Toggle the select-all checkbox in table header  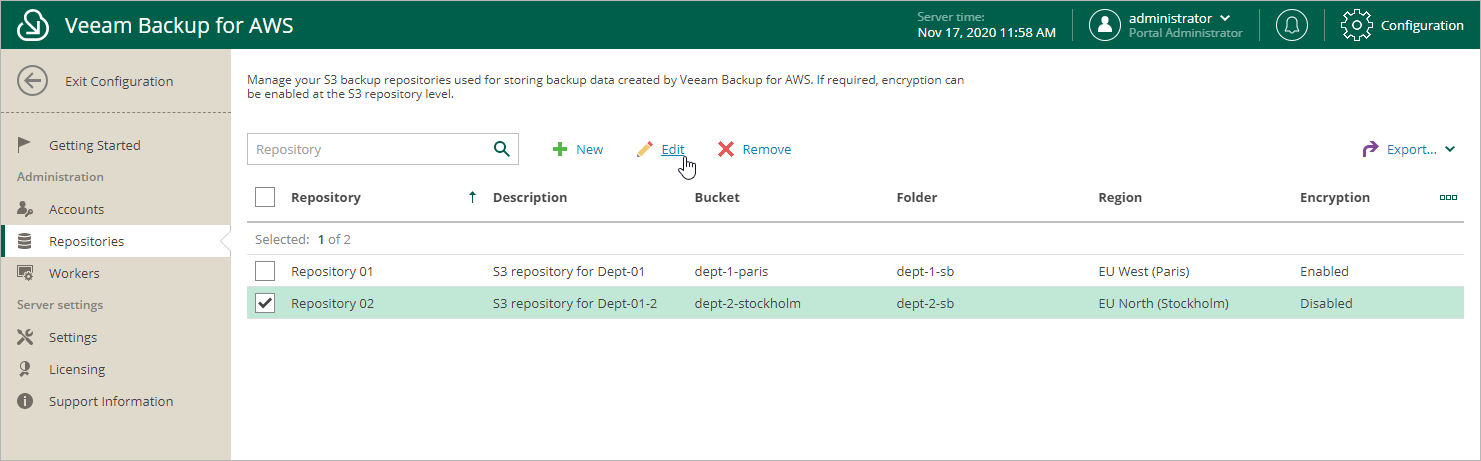click(x=265, y=197)
